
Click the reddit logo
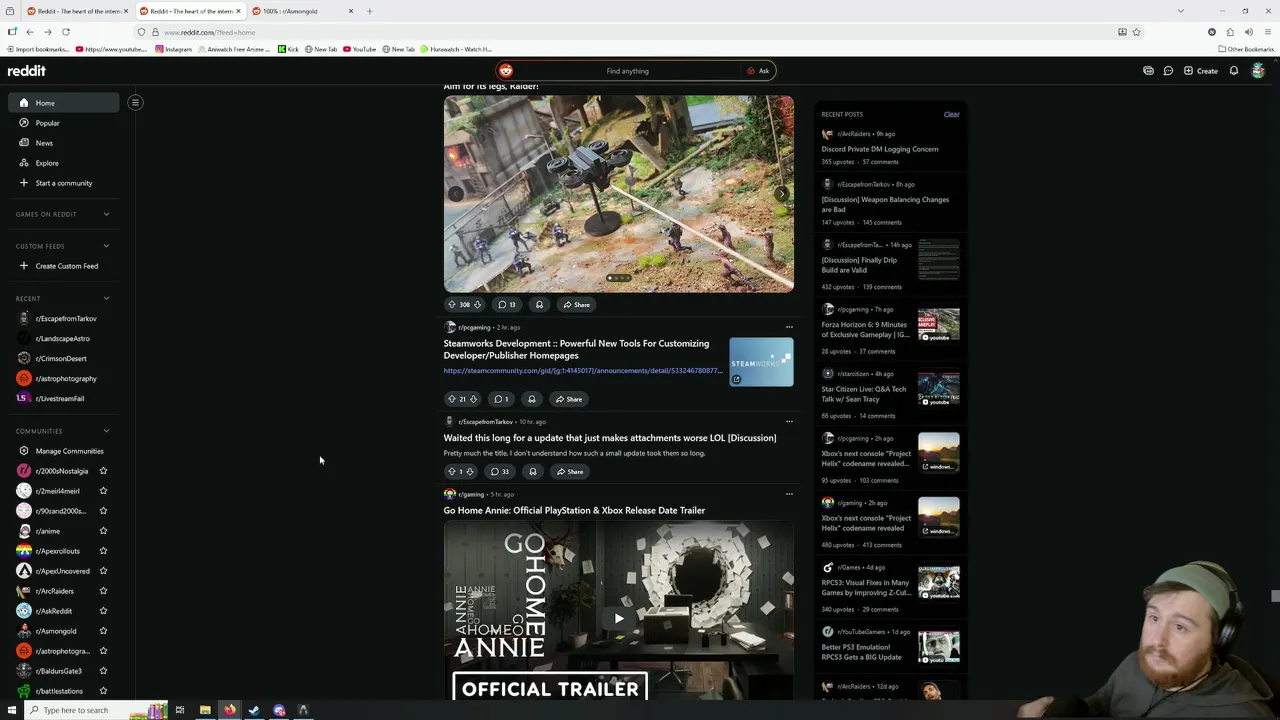point(27,71)
